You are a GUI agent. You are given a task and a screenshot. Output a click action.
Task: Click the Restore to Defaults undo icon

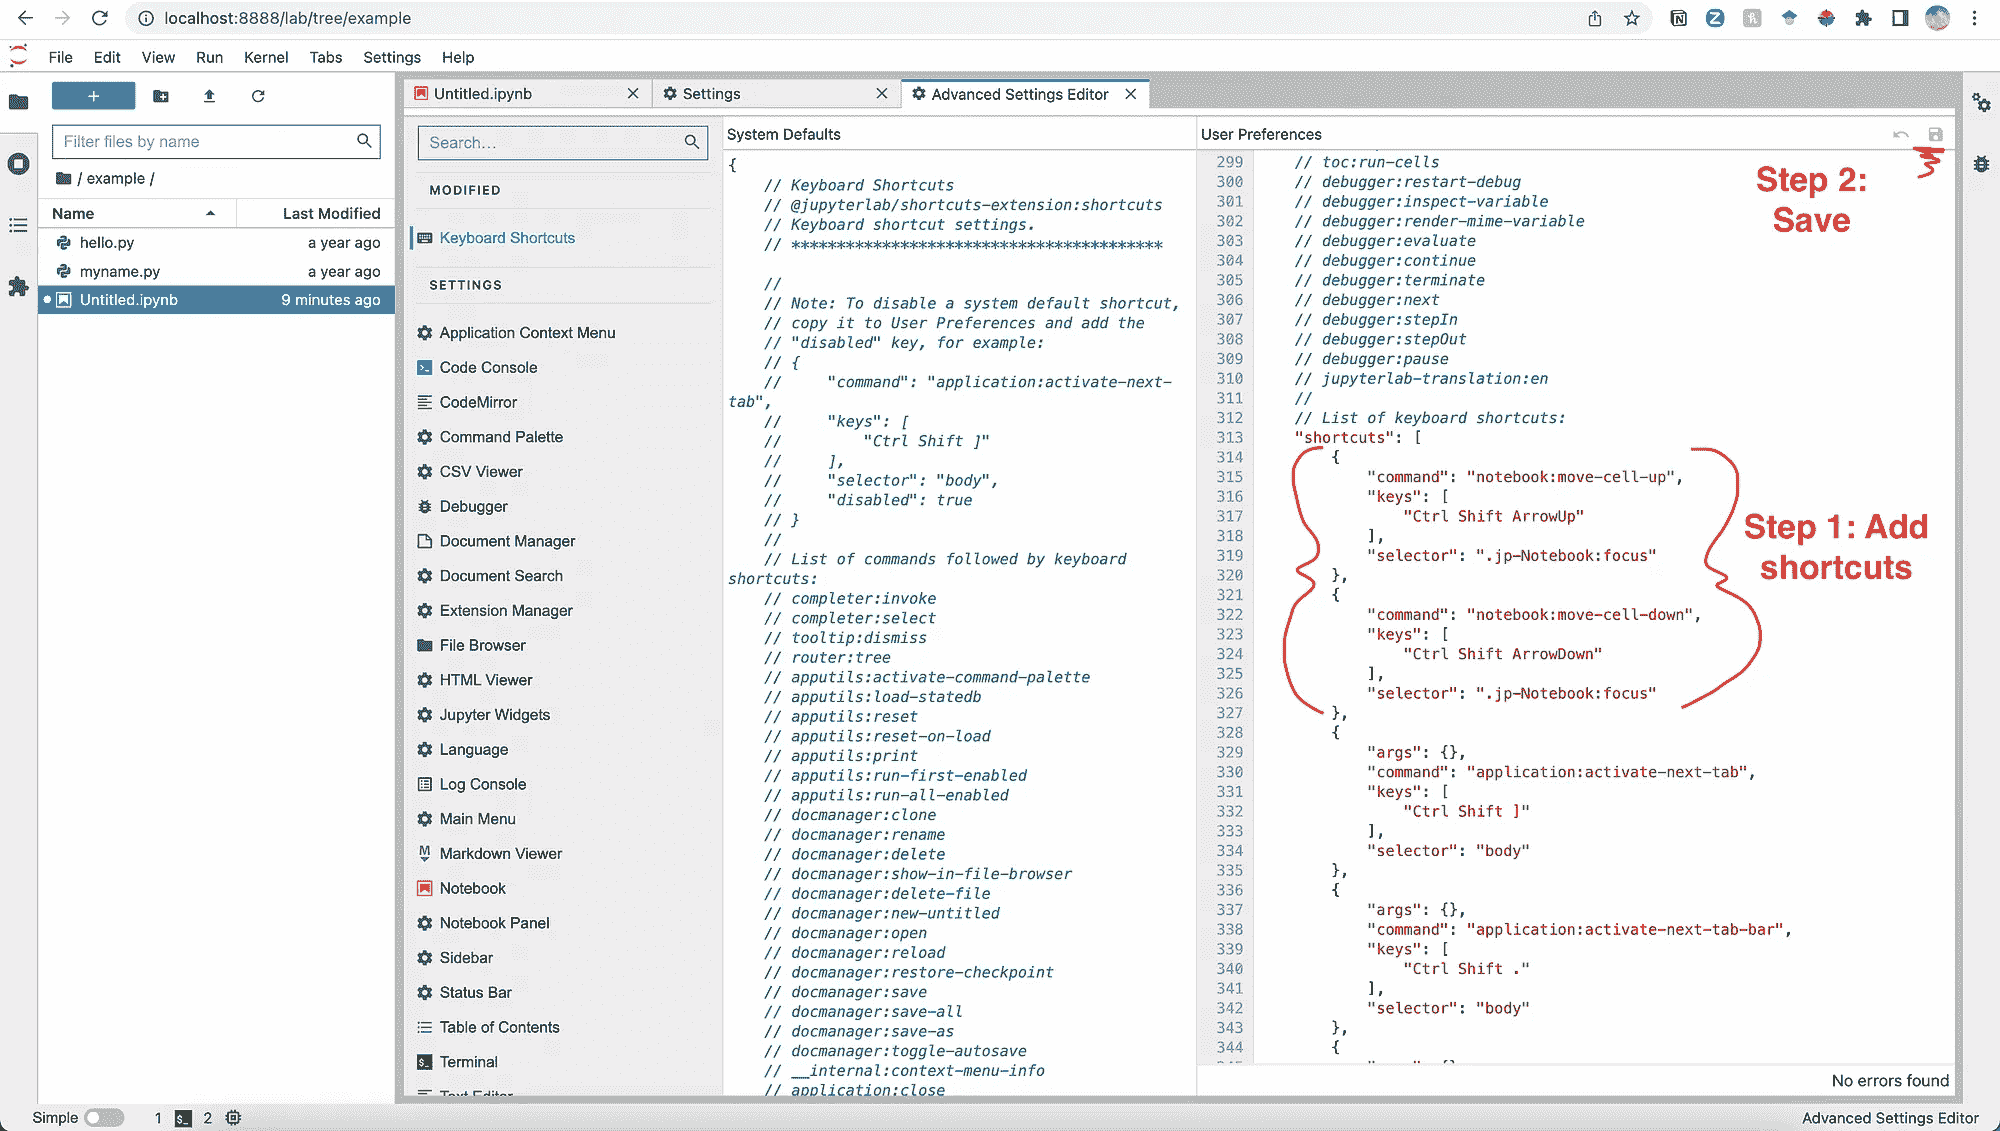(1901, 135)
